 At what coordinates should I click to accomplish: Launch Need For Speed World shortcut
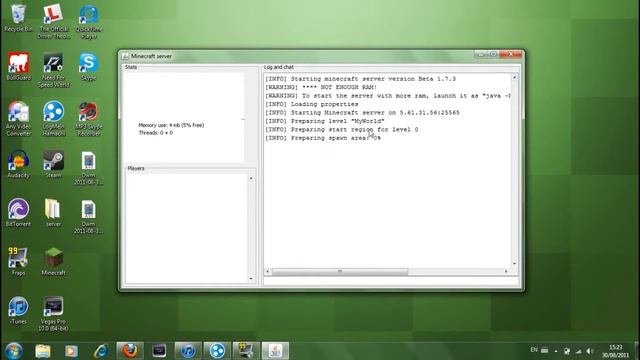pyautogui.click(x=53, y=70)
